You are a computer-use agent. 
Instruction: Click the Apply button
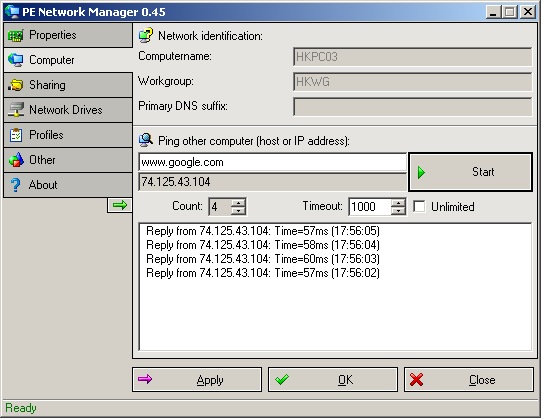click(197, 380)
